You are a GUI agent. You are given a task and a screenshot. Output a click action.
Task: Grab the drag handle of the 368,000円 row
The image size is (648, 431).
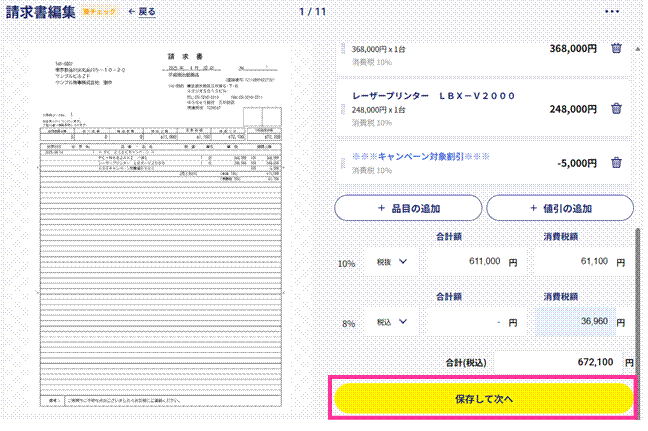click(343, 48)
